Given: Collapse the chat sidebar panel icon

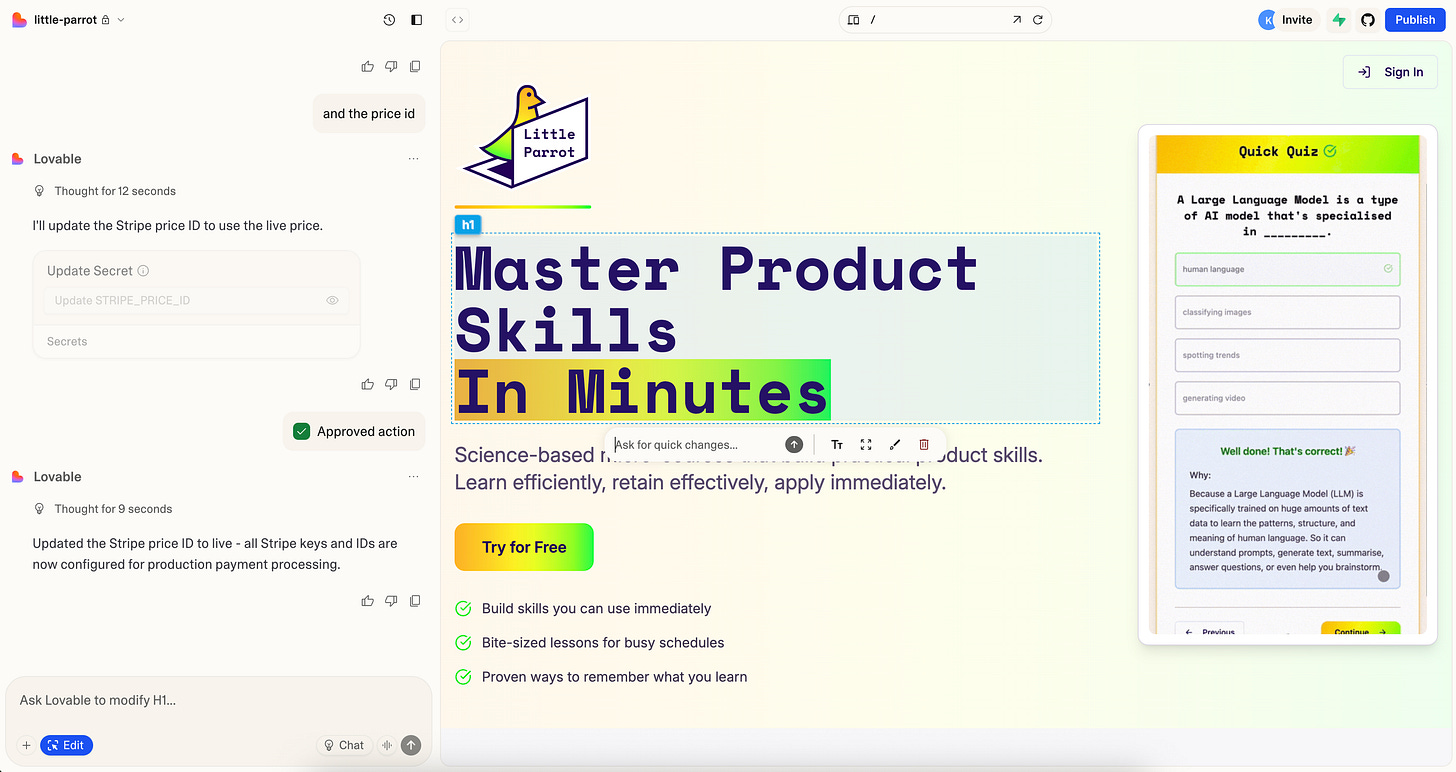Looking at the screenshot, I should tap(416, 19).
